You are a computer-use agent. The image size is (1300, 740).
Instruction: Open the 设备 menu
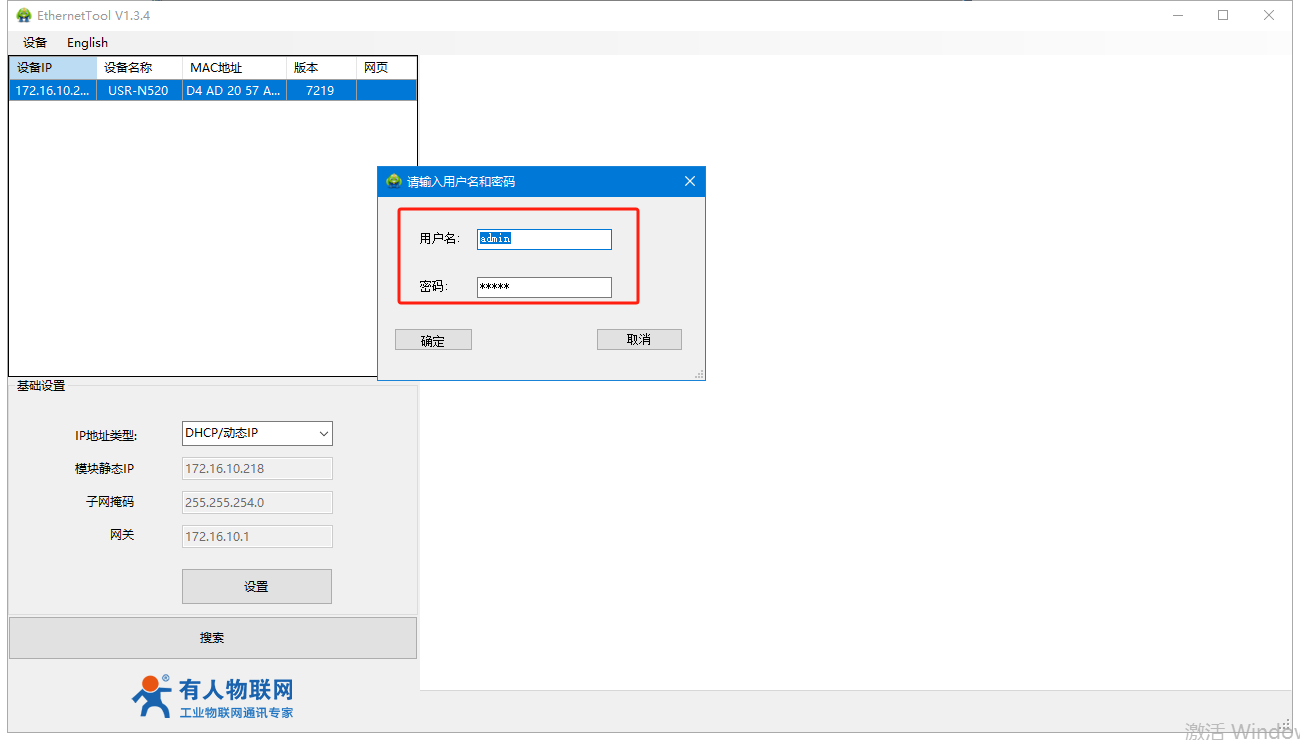[x=35, y=43]
